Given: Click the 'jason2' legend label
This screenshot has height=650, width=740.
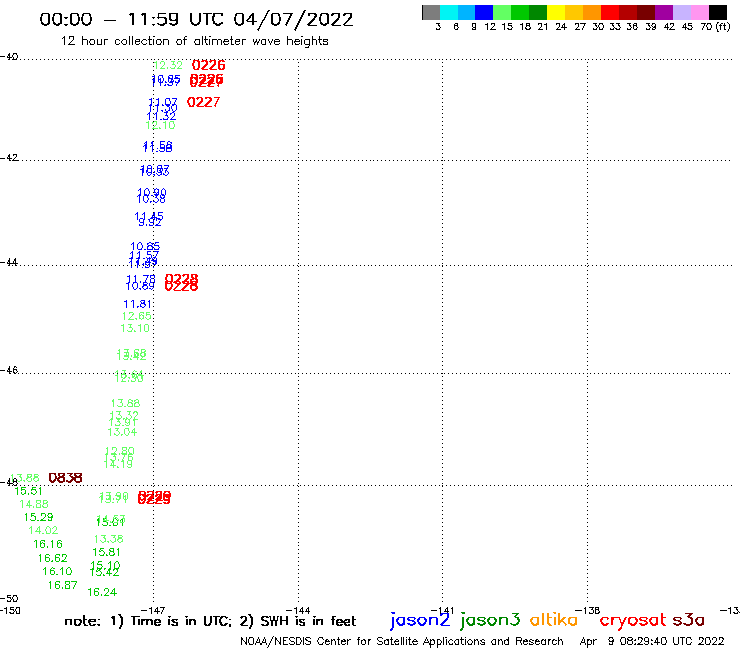Looking at the screenshot, I should (420, 620).
